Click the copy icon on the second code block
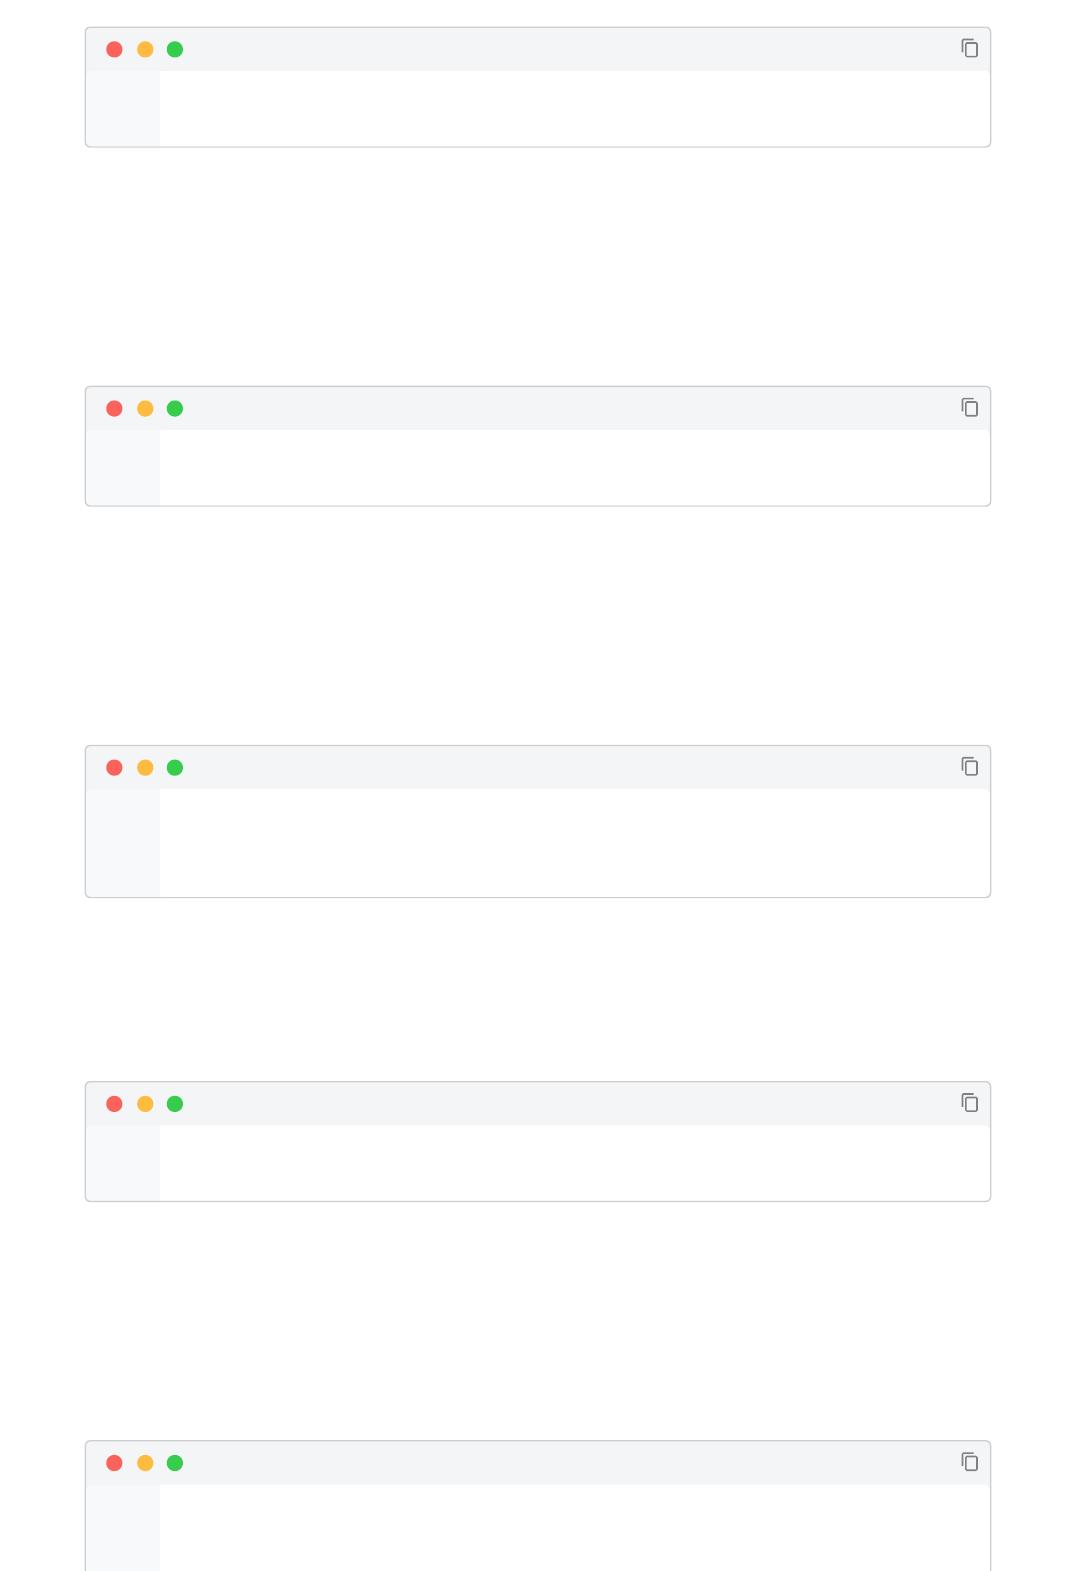 coord(970,406)
